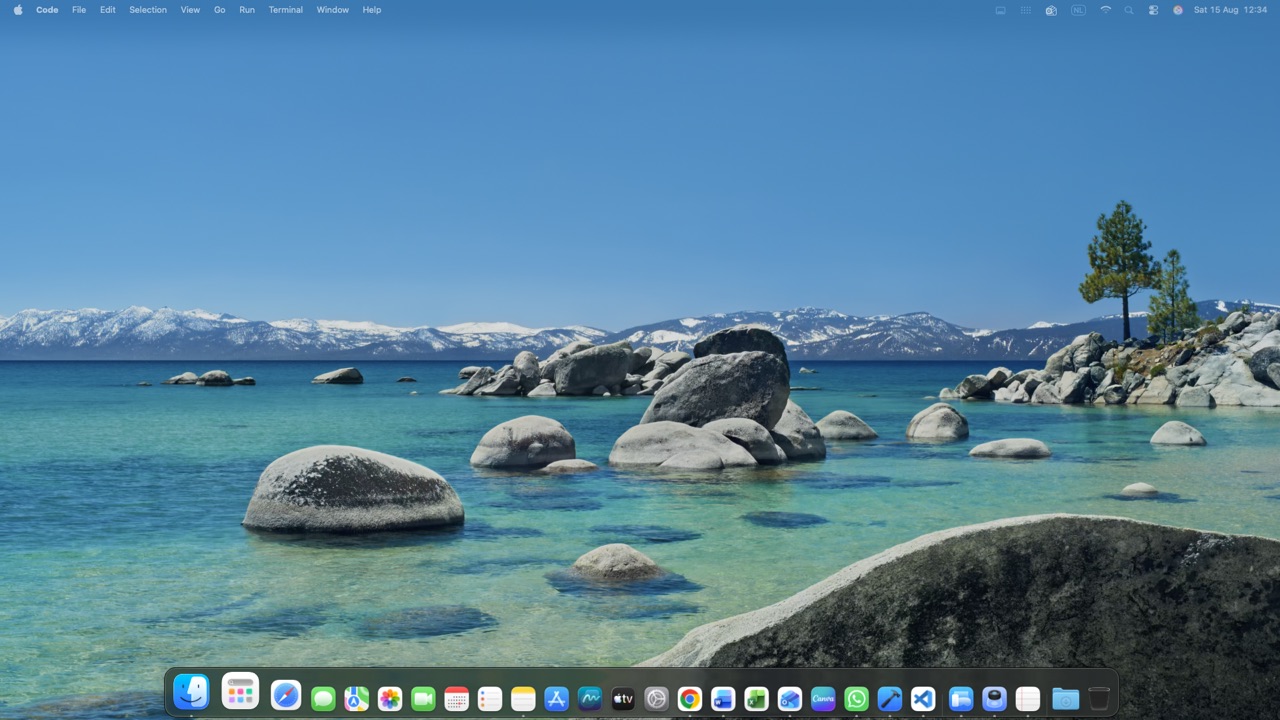
Task: Open the Wi-Fi status menu
Action: tap(1105, 10)
